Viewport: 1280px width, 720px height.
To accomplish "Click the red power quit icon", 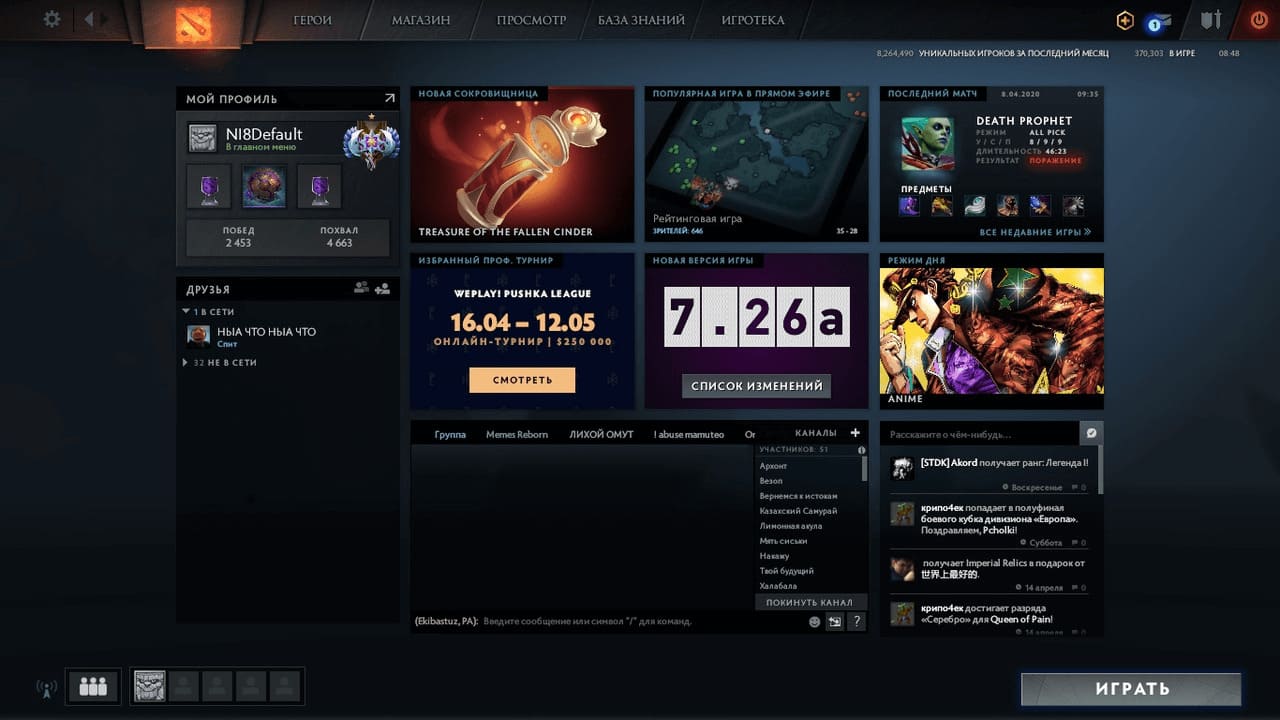I will click(x=1258, y=20).
